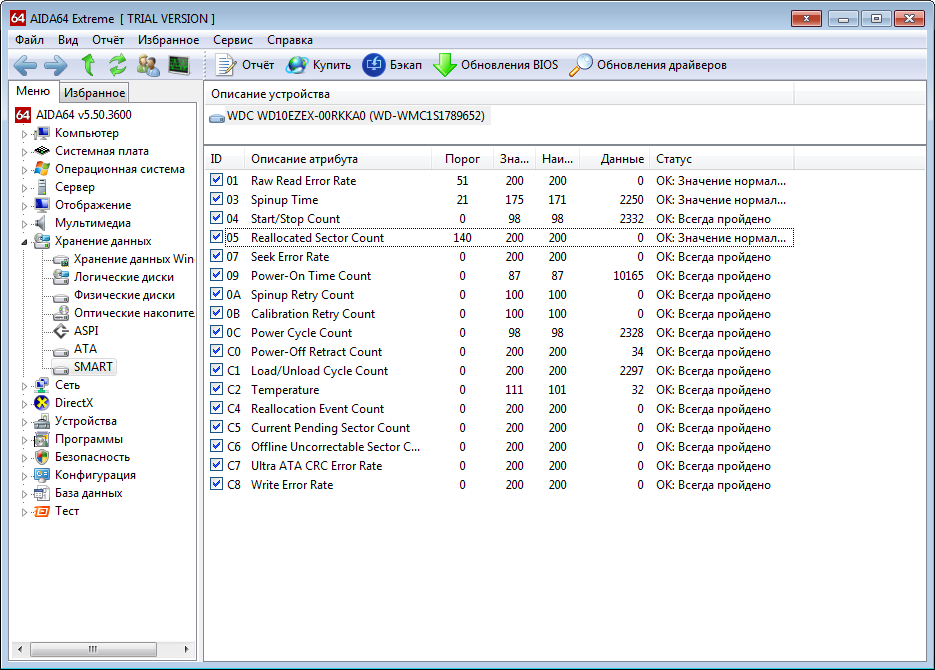Screen dimensions: 935x670
Task: Select Системная плата in the tree
Action: pos(101,151)
